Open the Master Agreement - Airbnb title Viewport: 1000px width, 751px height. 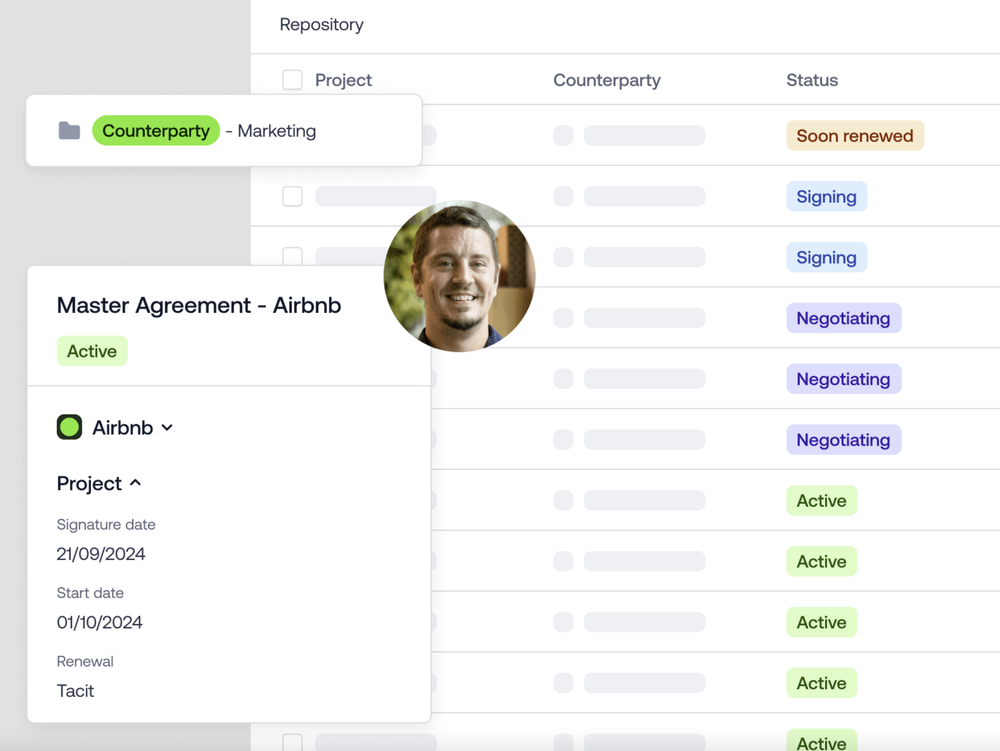[x=198, y=306]
